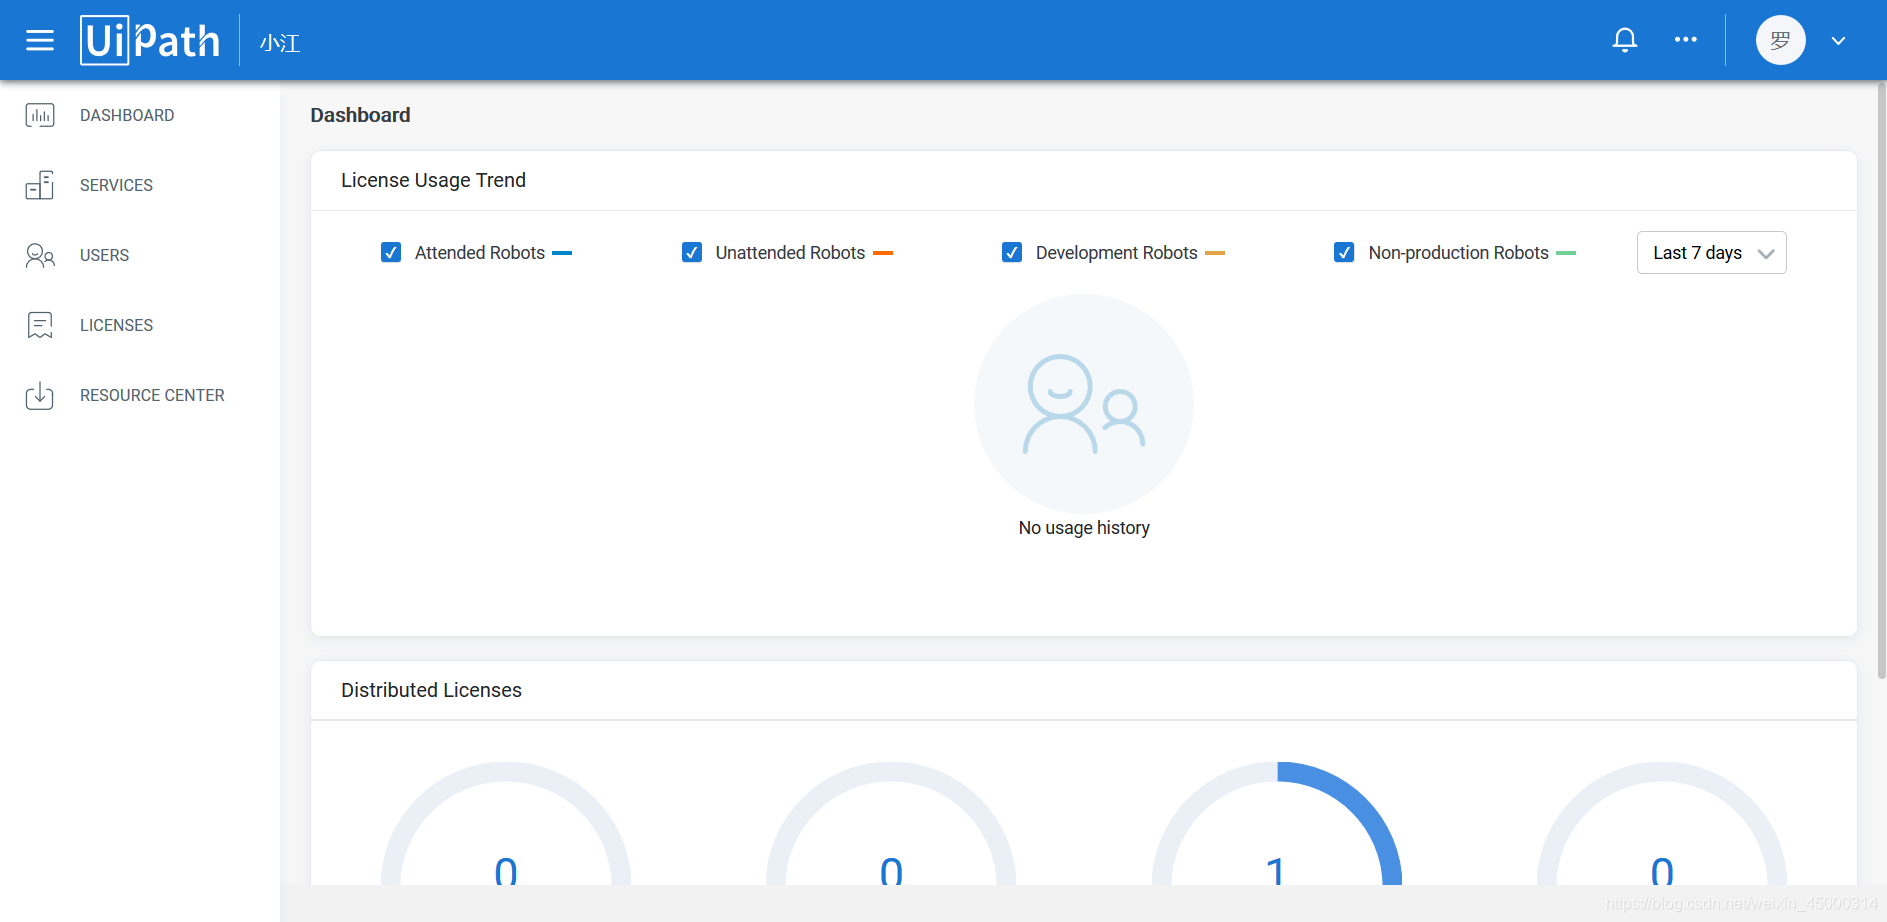Image resolution: width=1887 pixels, height=922 pixels.
Task: Click the Users sidebar icon
Action: pos(40,255)
